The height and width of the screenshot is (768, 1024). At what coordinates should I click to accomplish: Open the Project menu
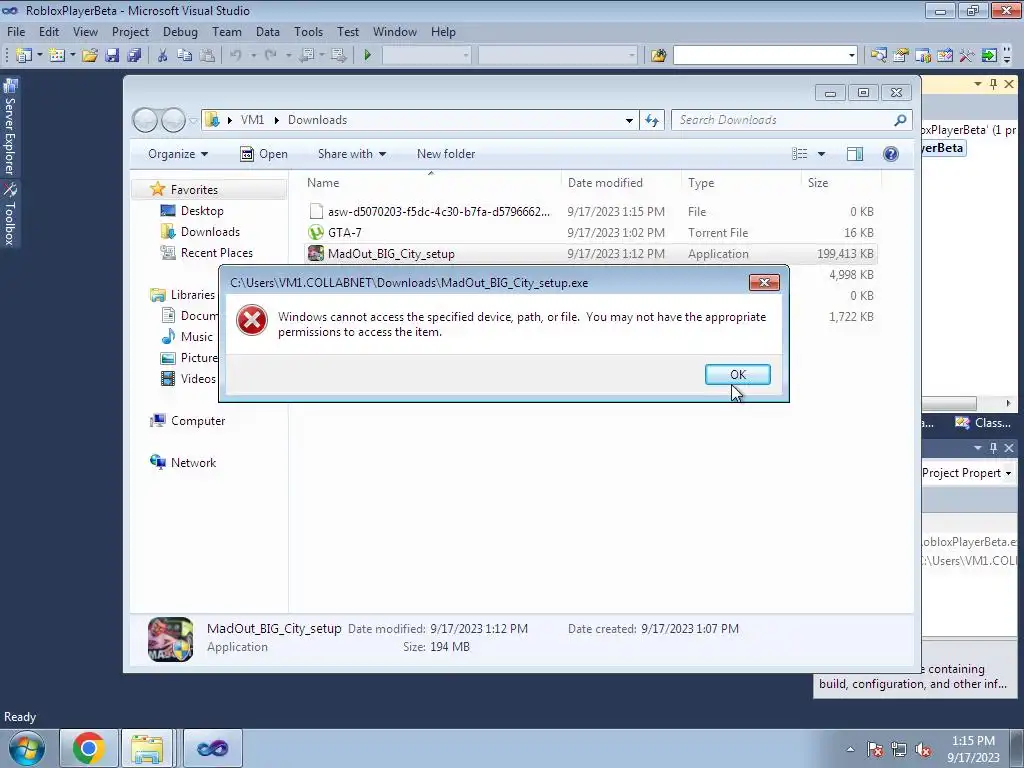click(x=130, y=31)
